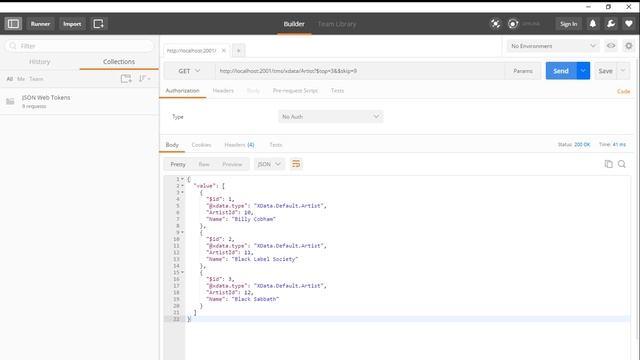The width and height of the screenshot is (640, 360).
Task: Open the JSON format dropdown
Action: pos(269,164)
